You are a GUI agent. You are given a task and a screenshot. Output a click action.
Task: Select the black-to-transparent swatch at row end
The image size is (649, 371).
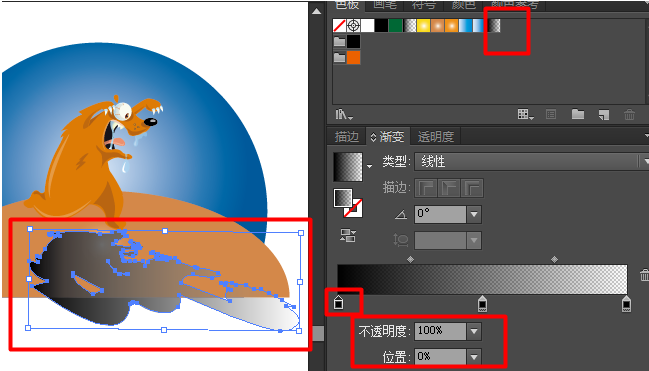[x=494, y=26]
